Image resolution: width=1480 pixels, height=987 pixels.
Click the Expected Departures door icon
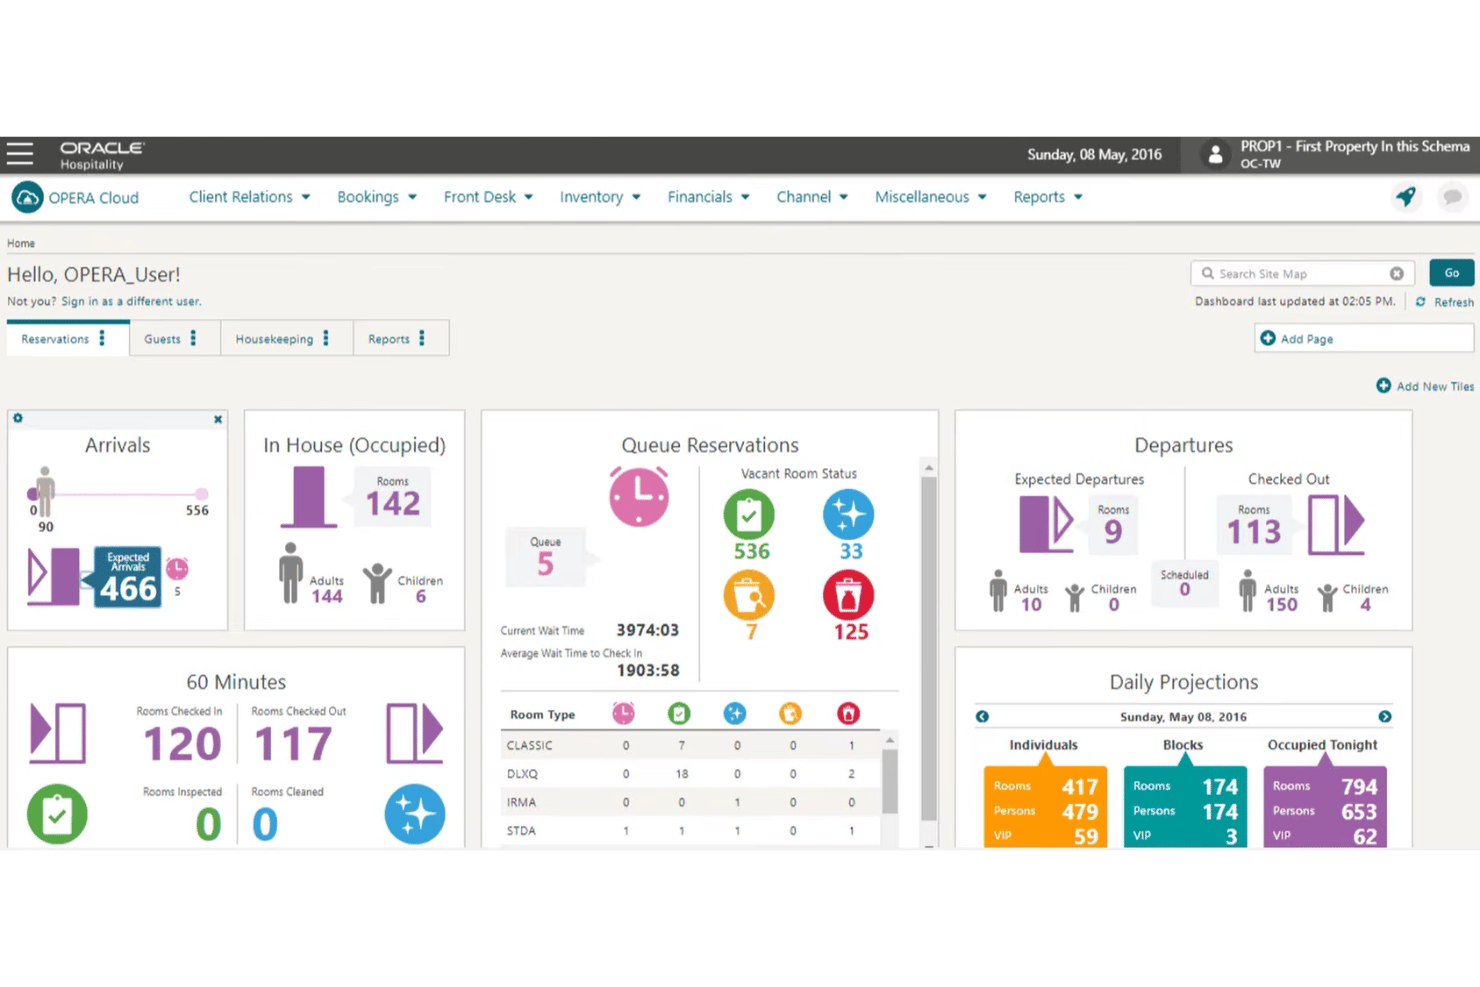coord(1046,523)
